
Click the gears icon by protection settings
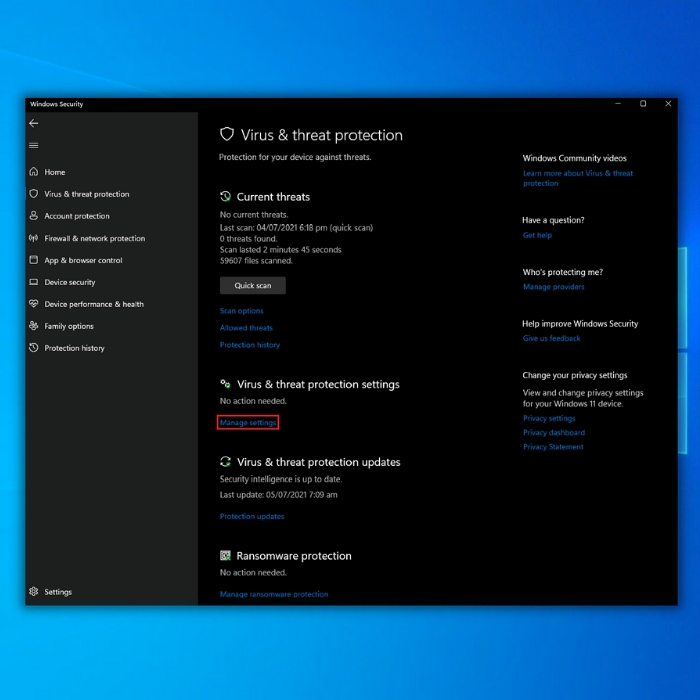pos(225,384)
